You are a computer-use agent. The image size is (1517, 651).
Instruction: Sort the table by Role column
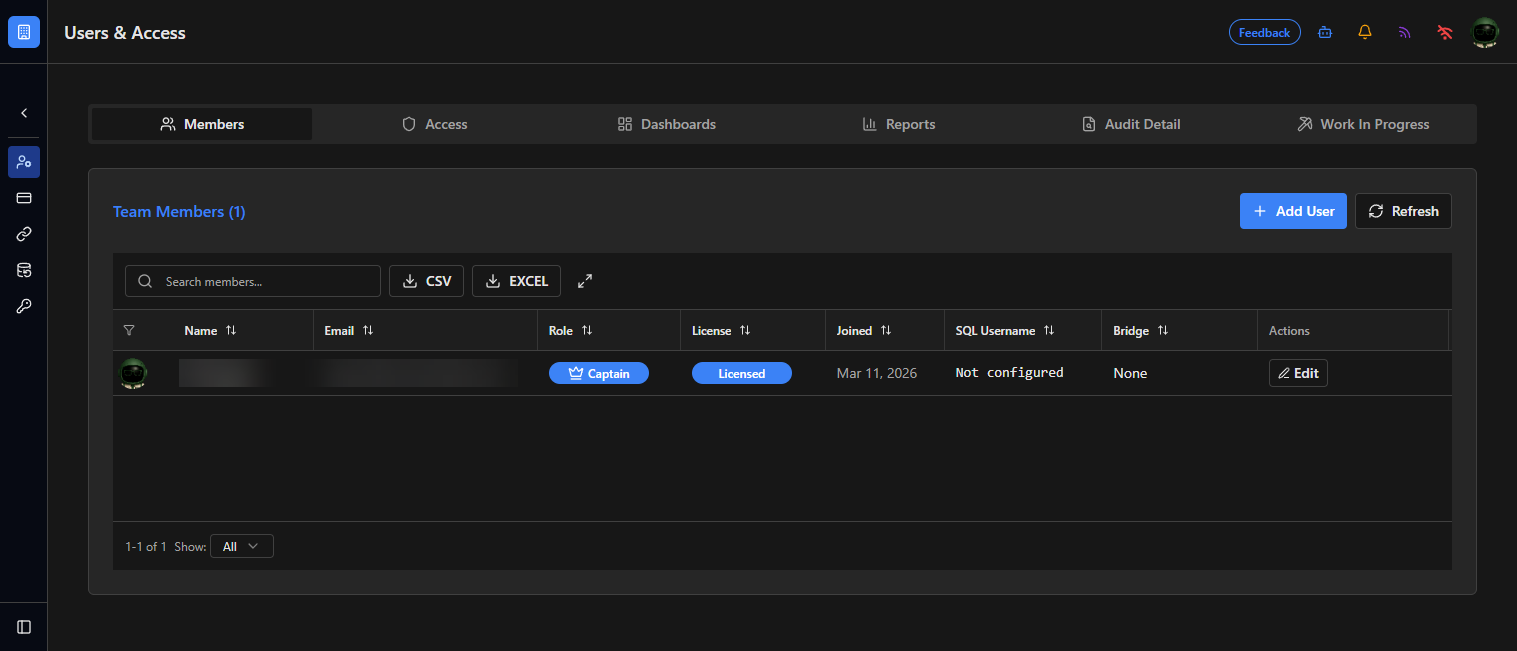(x=587, y=330)
